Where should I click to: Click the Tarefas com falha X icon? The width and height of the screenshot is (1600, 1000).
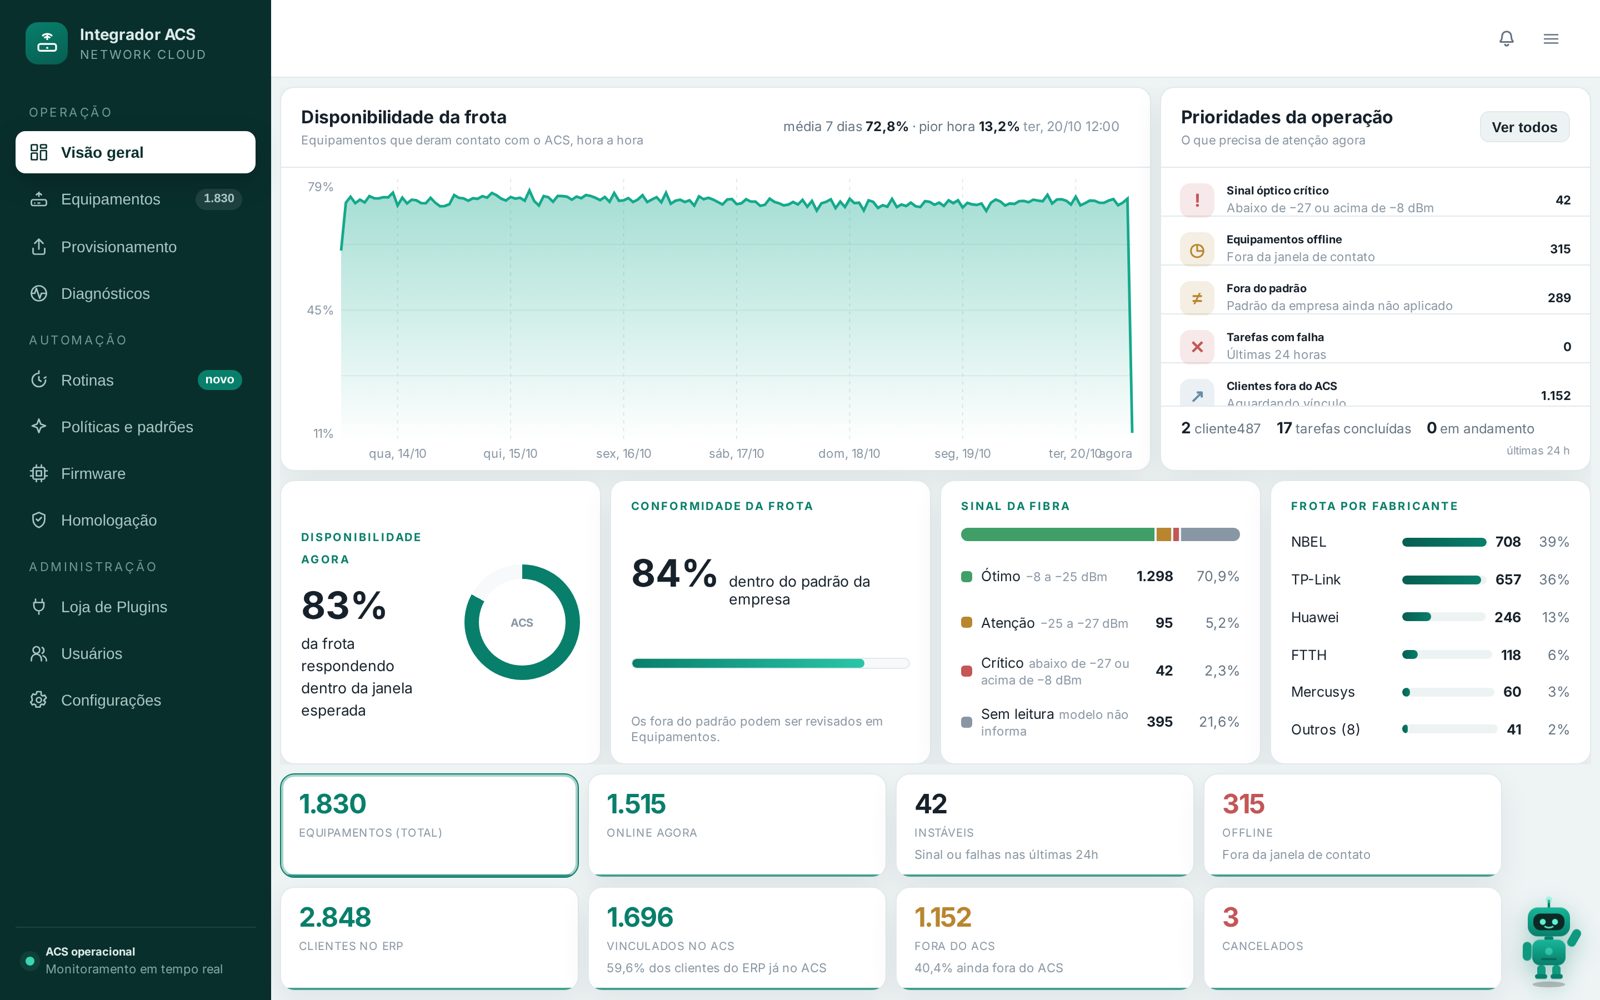pos(1197,347)
